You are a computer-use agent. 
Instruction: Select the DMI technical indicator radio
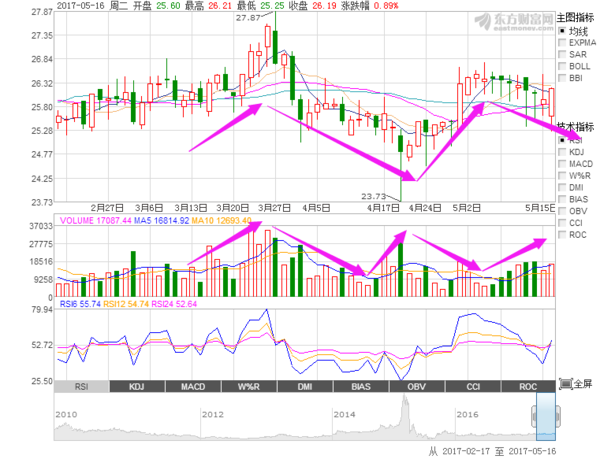(562, 187)
